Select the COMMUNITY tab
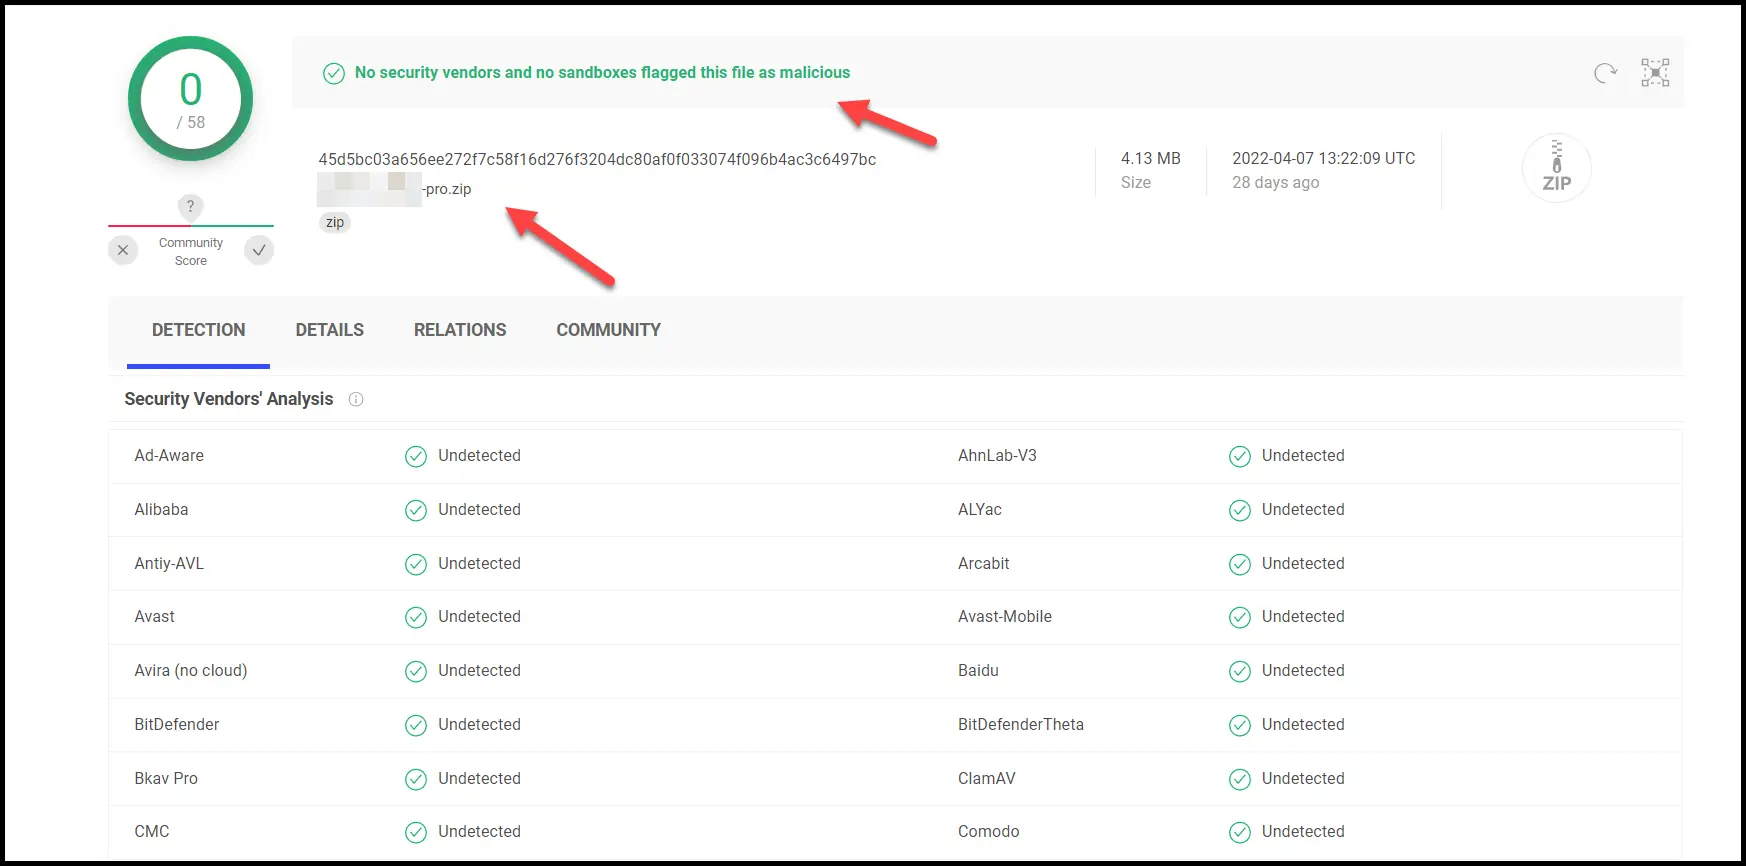 608,330
